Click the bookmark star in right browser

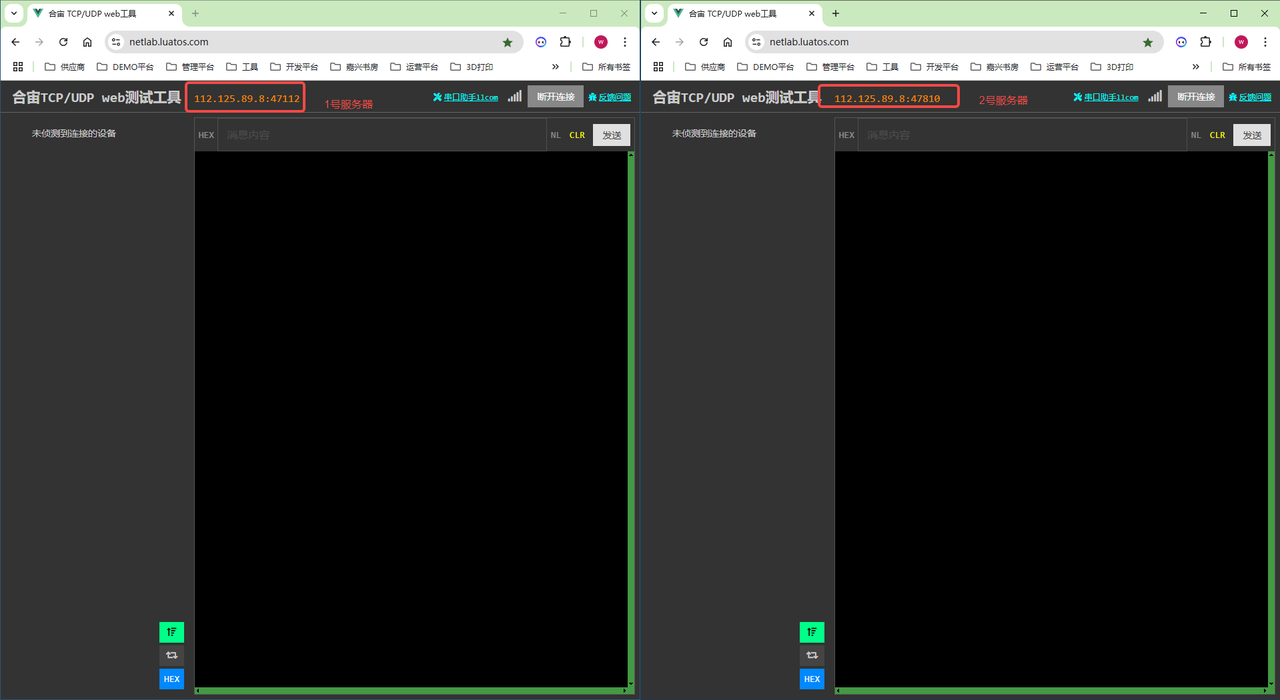[1147, 42]
